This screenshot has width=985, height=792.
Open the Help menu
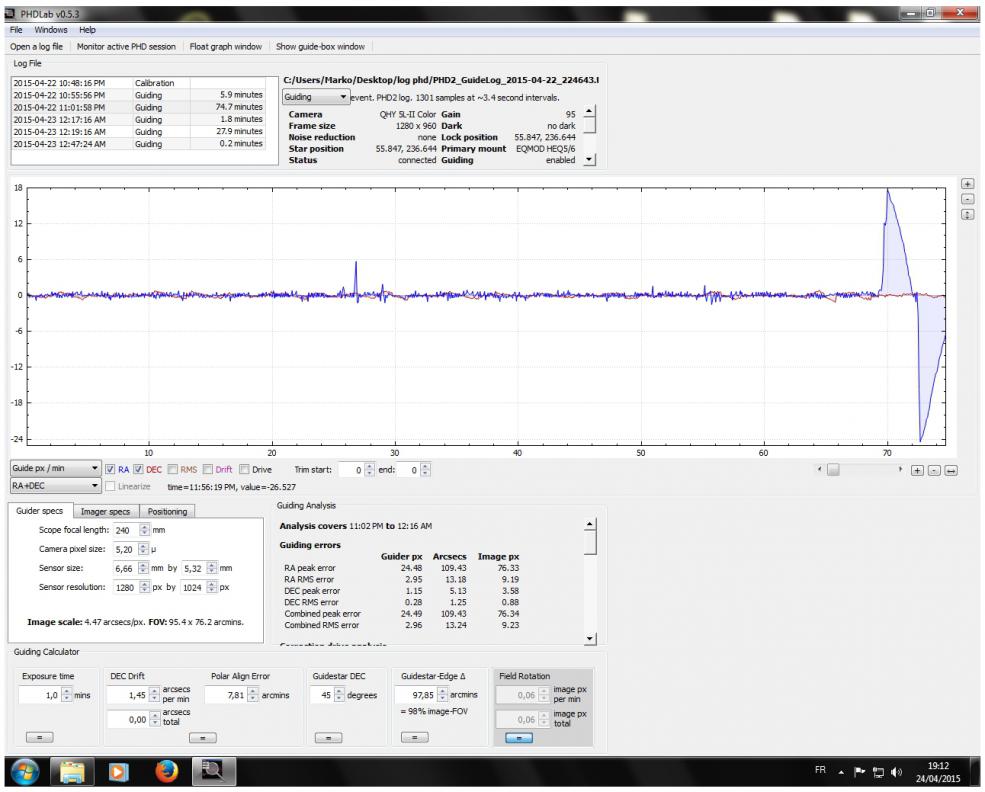click(87, 30)
